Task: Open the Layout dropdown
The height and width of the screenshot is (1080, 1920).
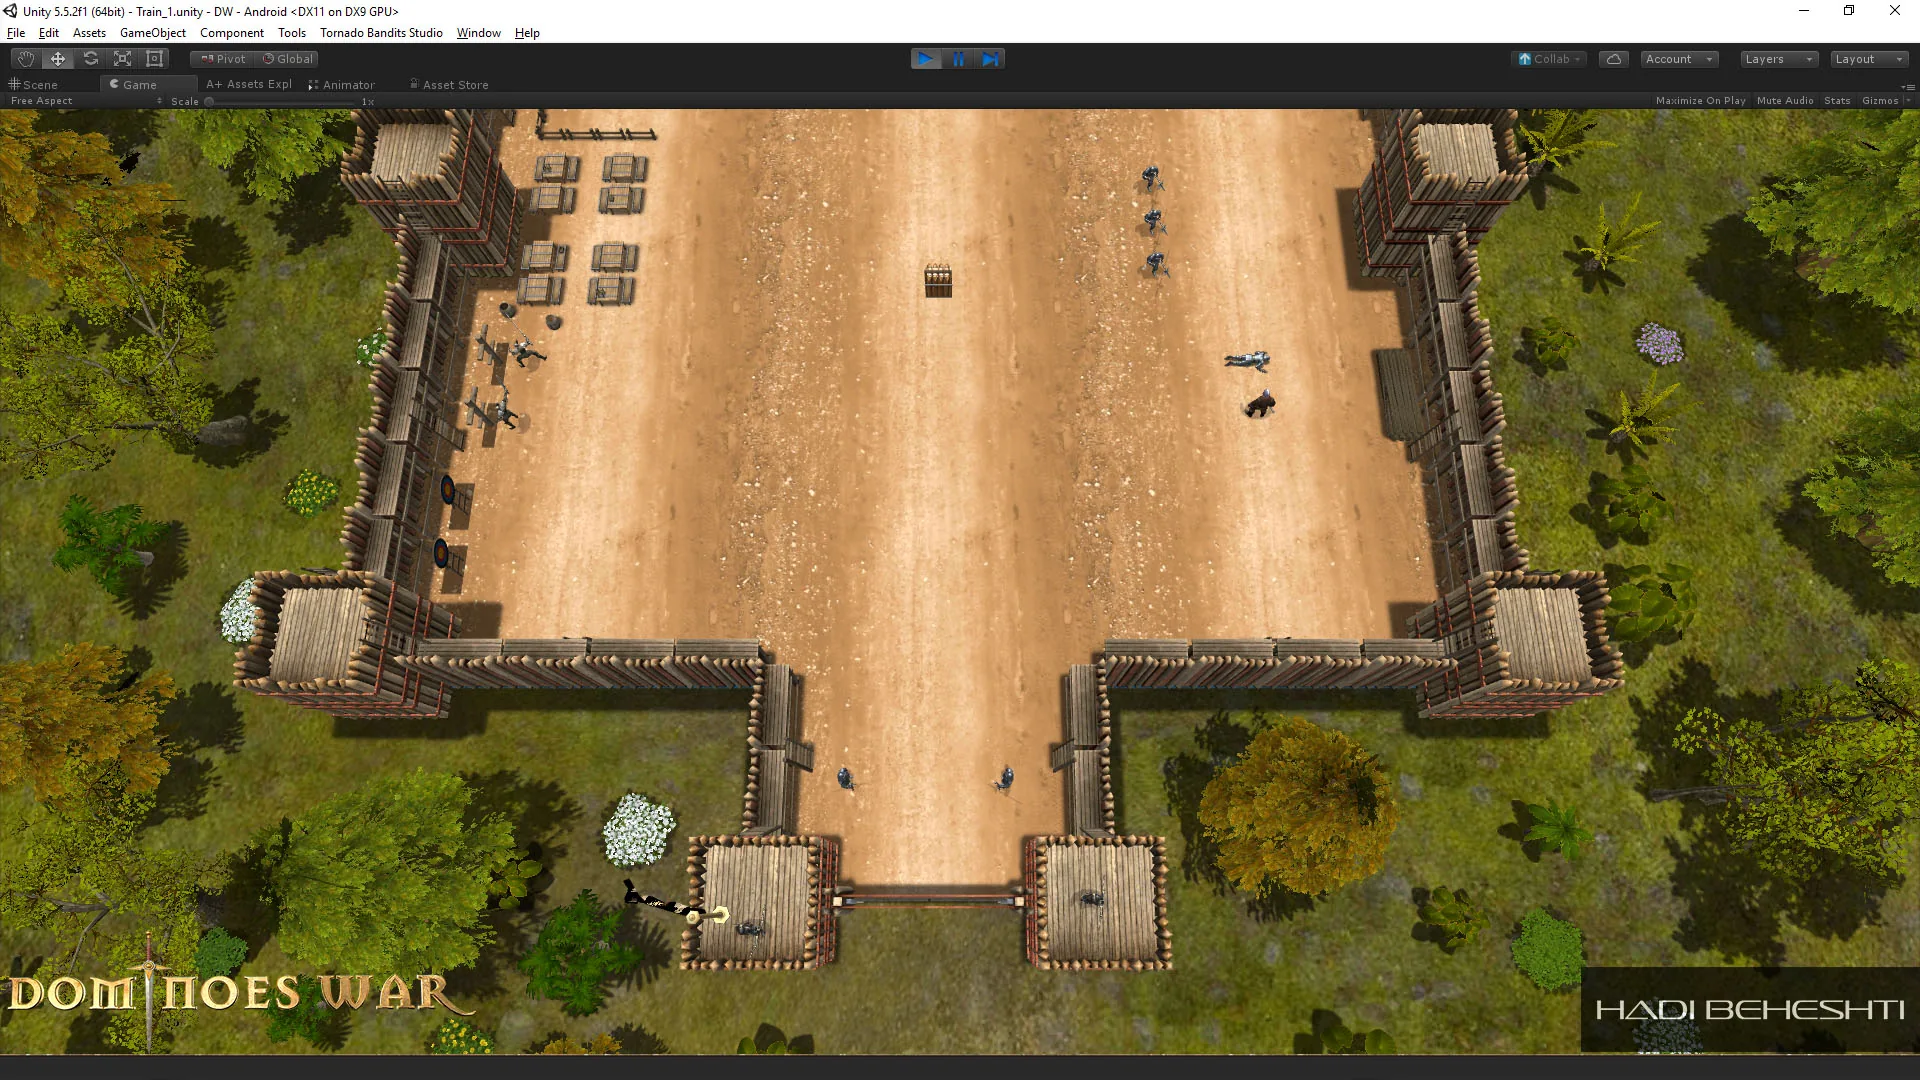Action: [1869, 59]
